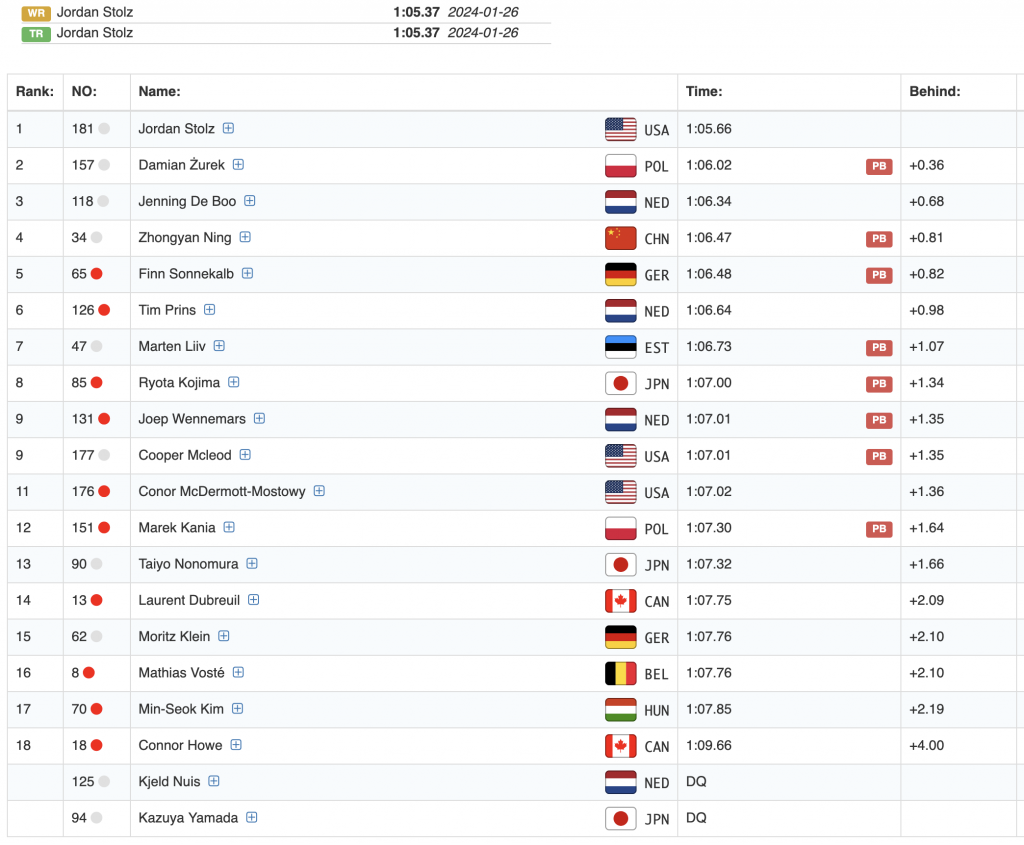
Task: Click the grey dot next to number 181
Action: (104, 129)
